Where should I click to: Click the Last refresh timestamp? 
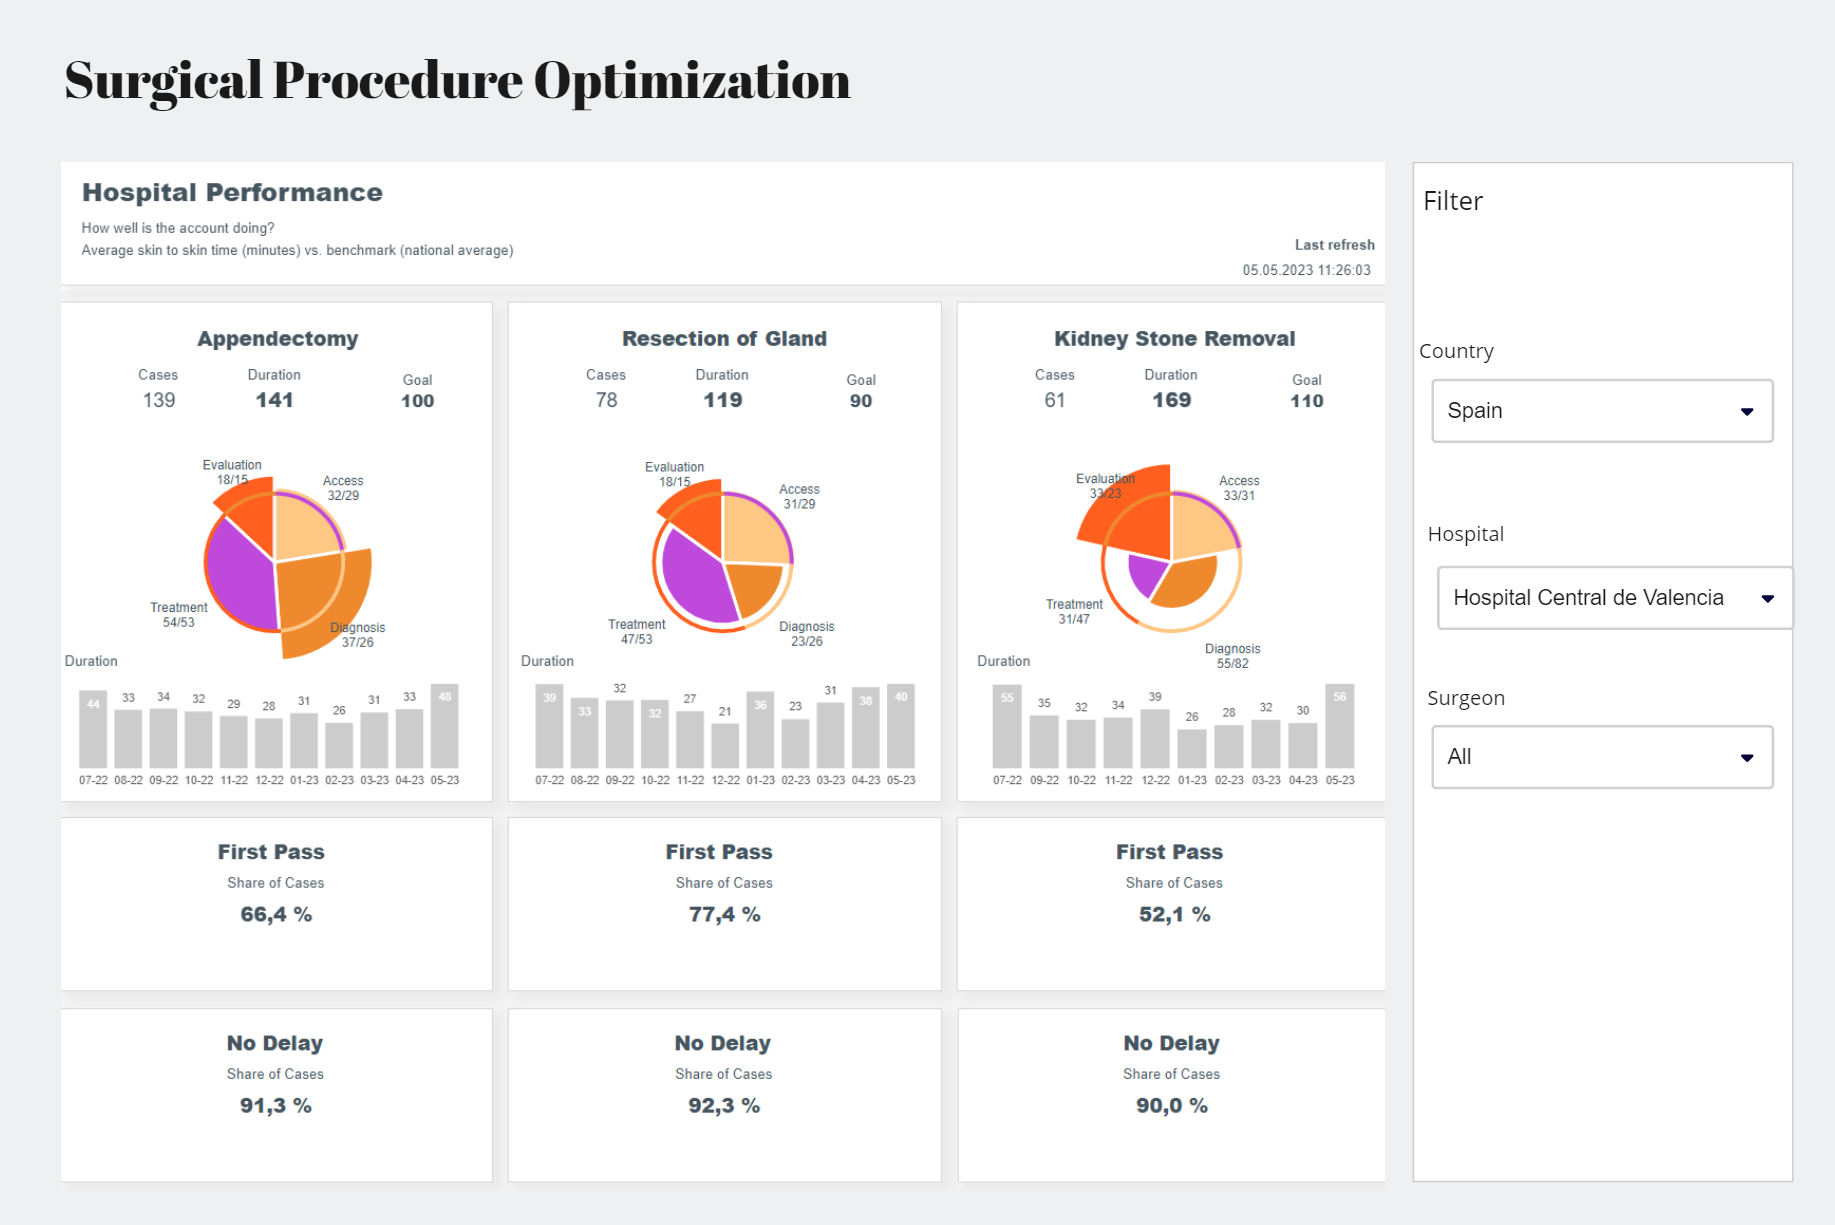[x=1306, y=270]
